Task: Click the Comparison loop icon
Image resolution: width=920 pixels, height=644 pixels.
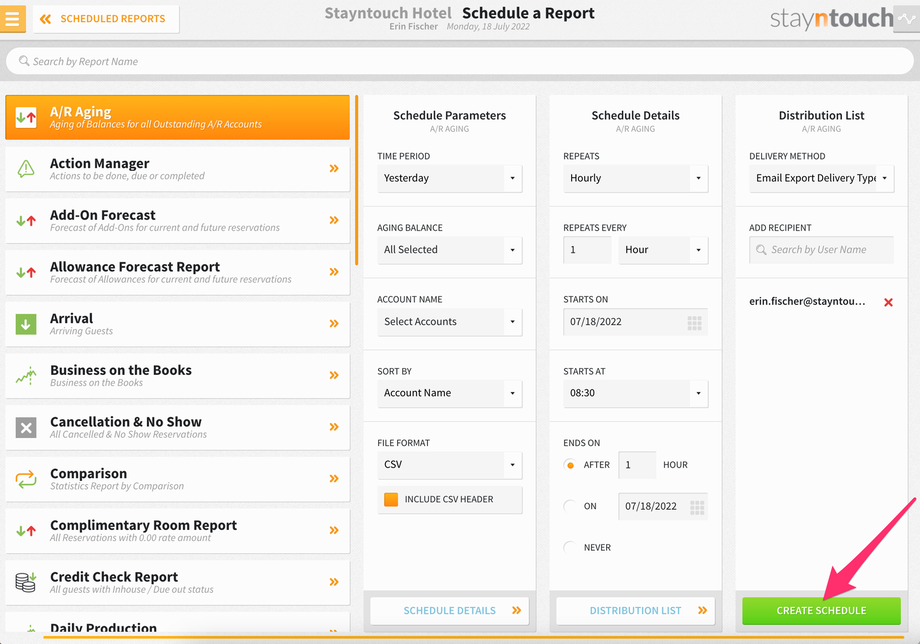Action: click(x=26, y=479)
